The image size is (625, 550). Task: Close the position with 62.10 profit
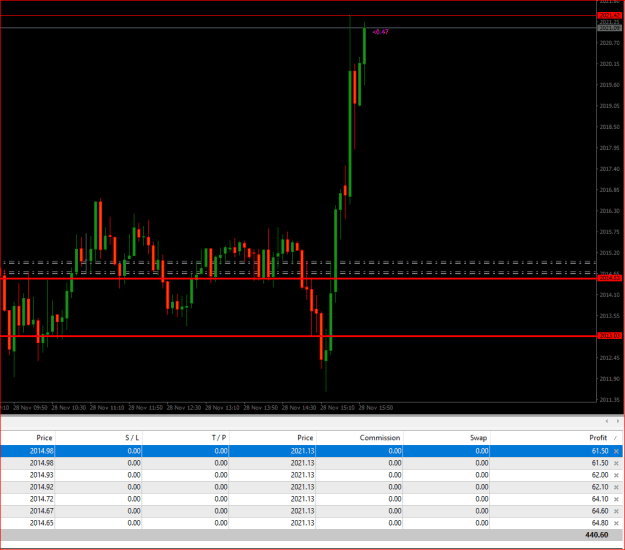point(616,487)
